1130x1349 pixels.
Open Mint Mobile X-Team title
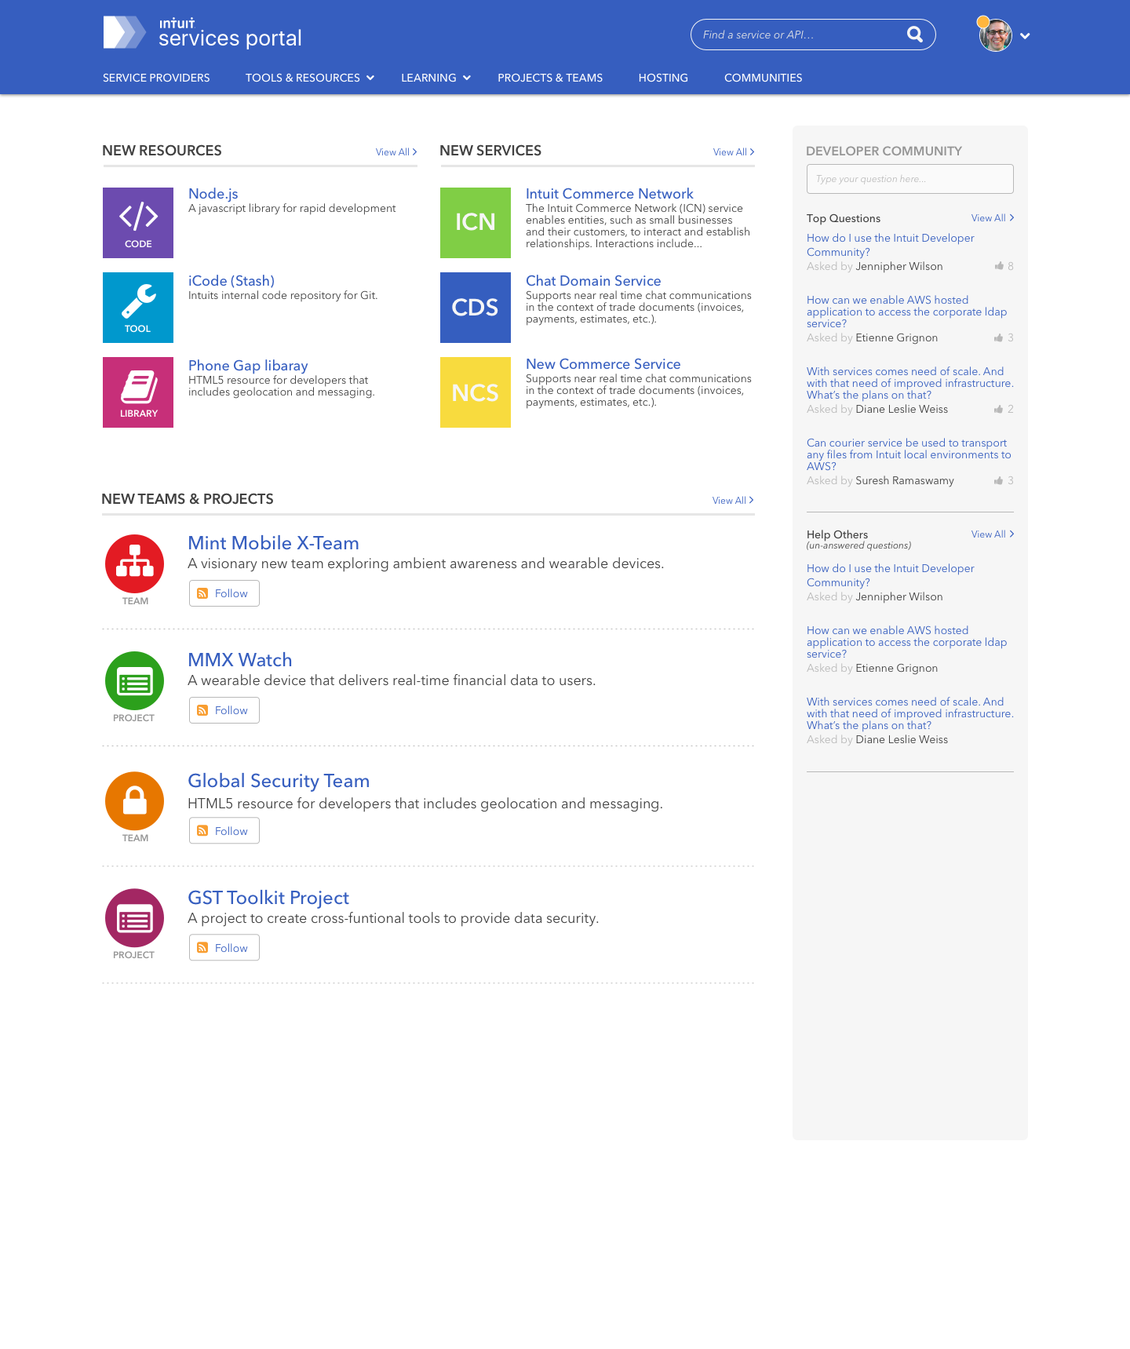tap(273, 543)
